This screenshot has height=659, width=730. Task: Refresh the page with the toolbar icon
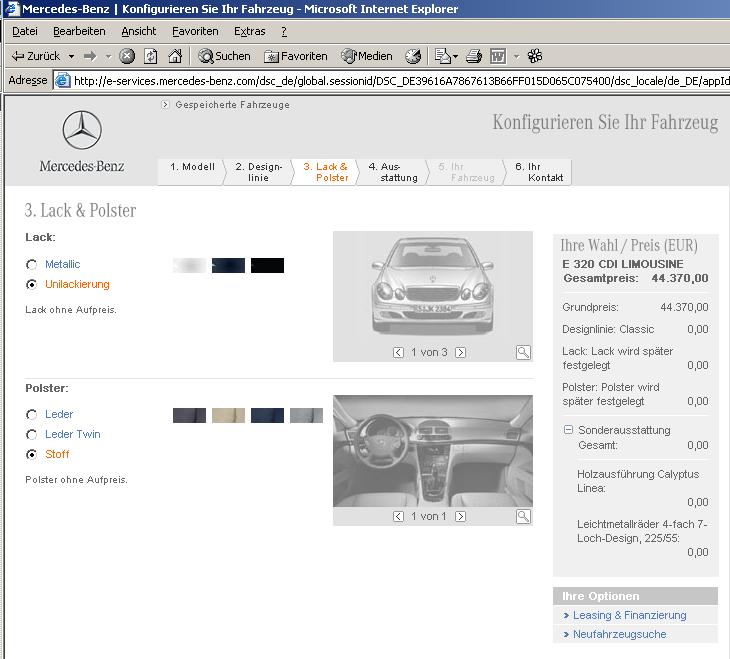(x=151, y=56)
